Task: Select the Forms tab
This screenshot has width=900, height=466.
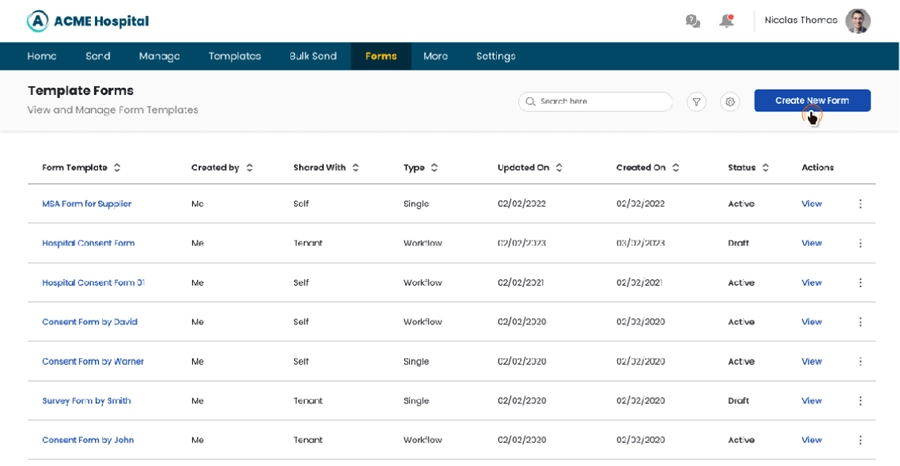Action: click(381, 56)
